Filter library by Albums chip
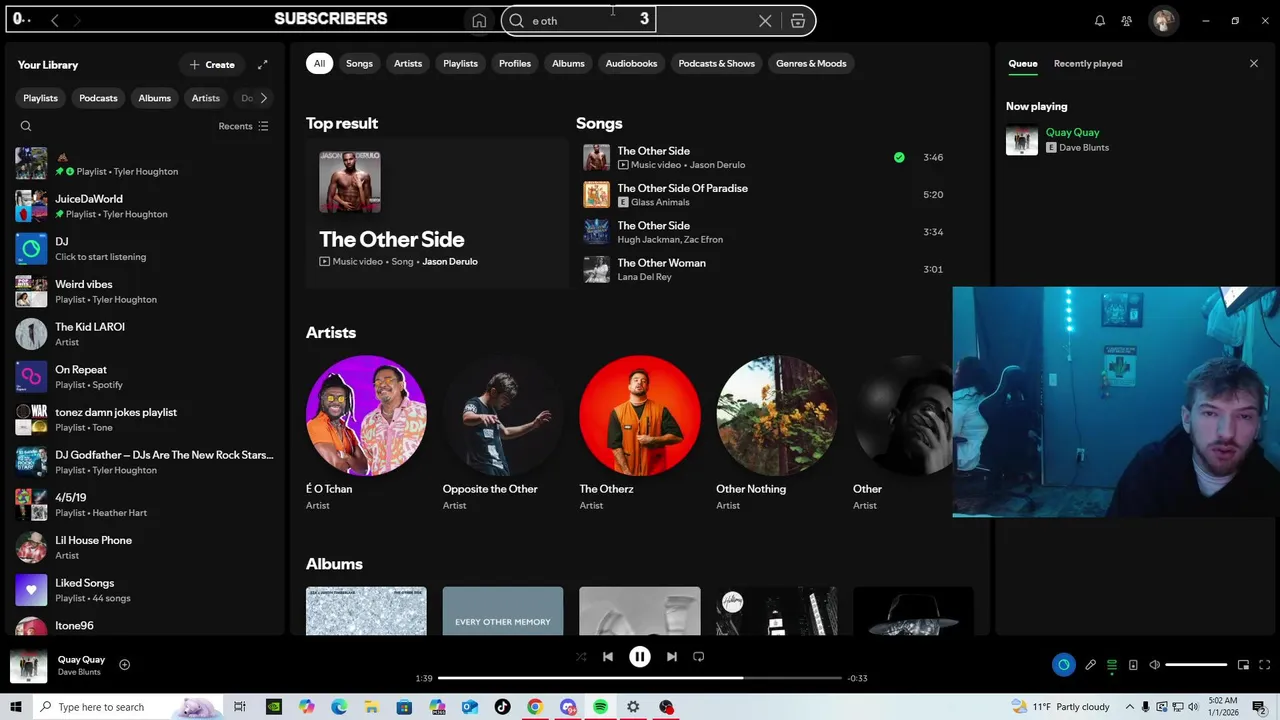The image size is (1280, 720). pos(154,98)
